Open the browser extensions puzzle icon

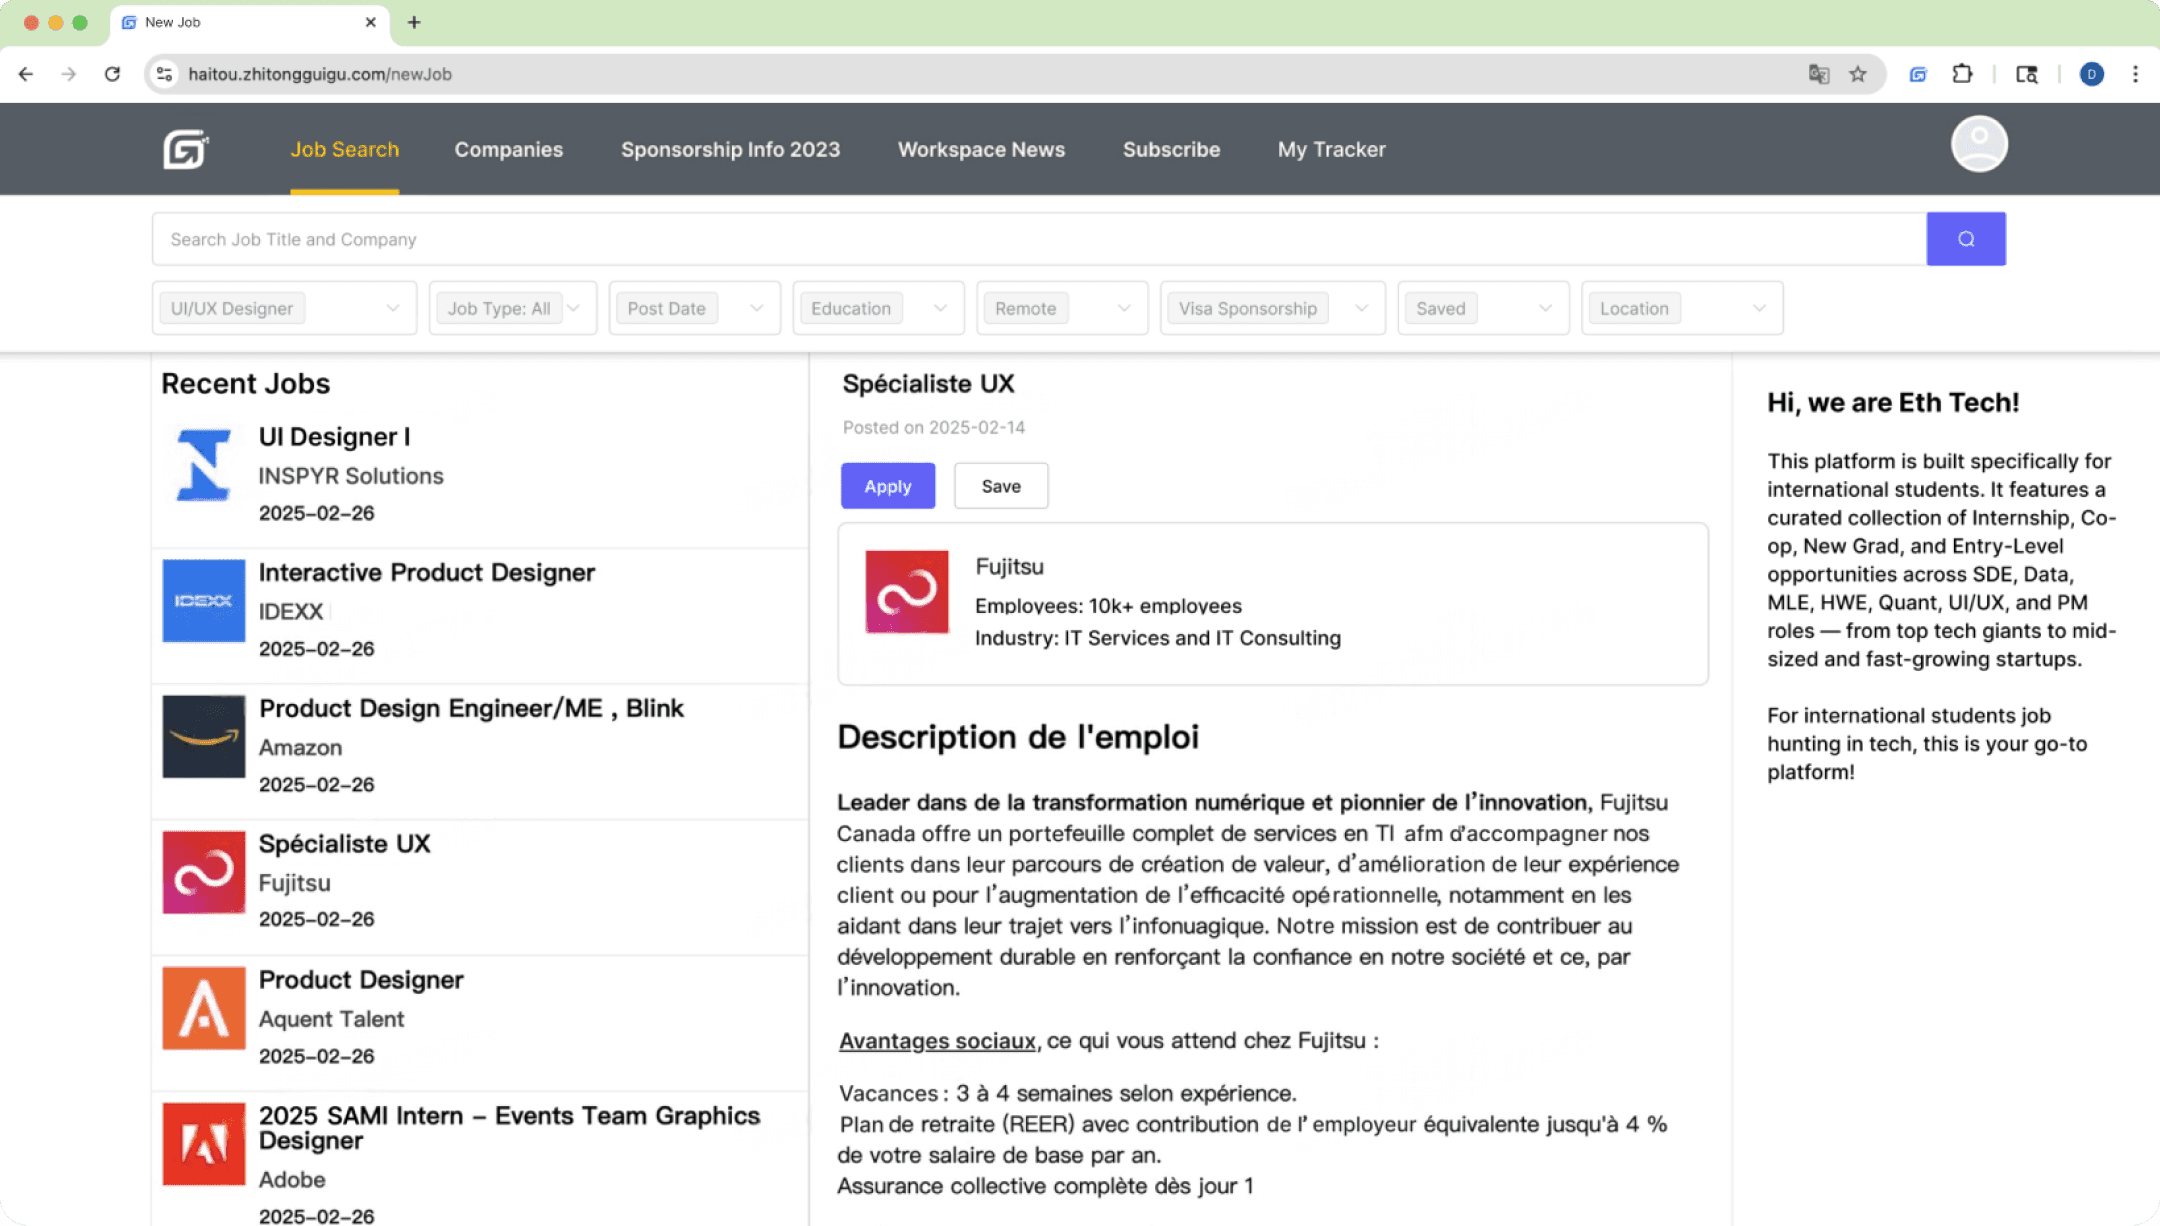pos(1962,74)
